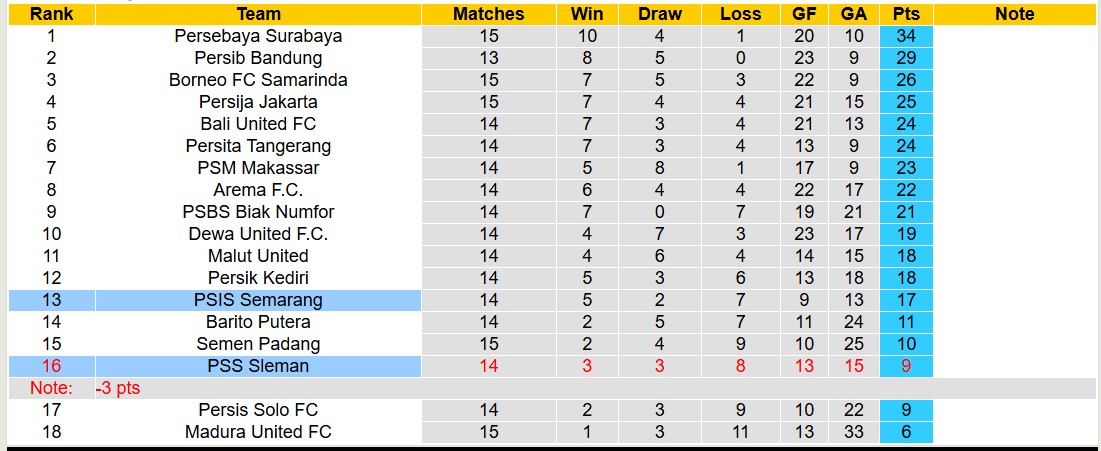Click the red -3 pts note

click(118, 388)
